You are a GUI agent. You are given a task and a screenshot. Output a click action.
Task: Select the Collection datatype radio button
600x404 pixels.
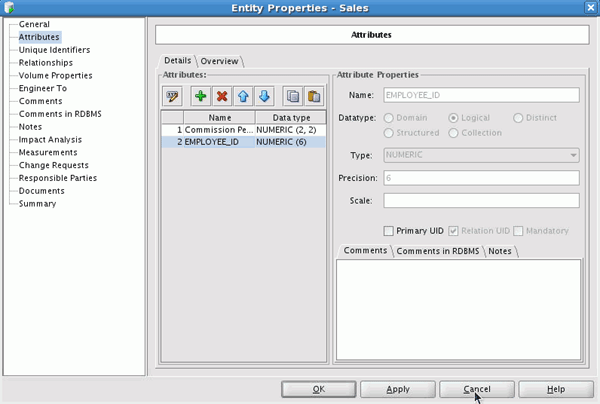pyautogui.click(x=453, y=133)
